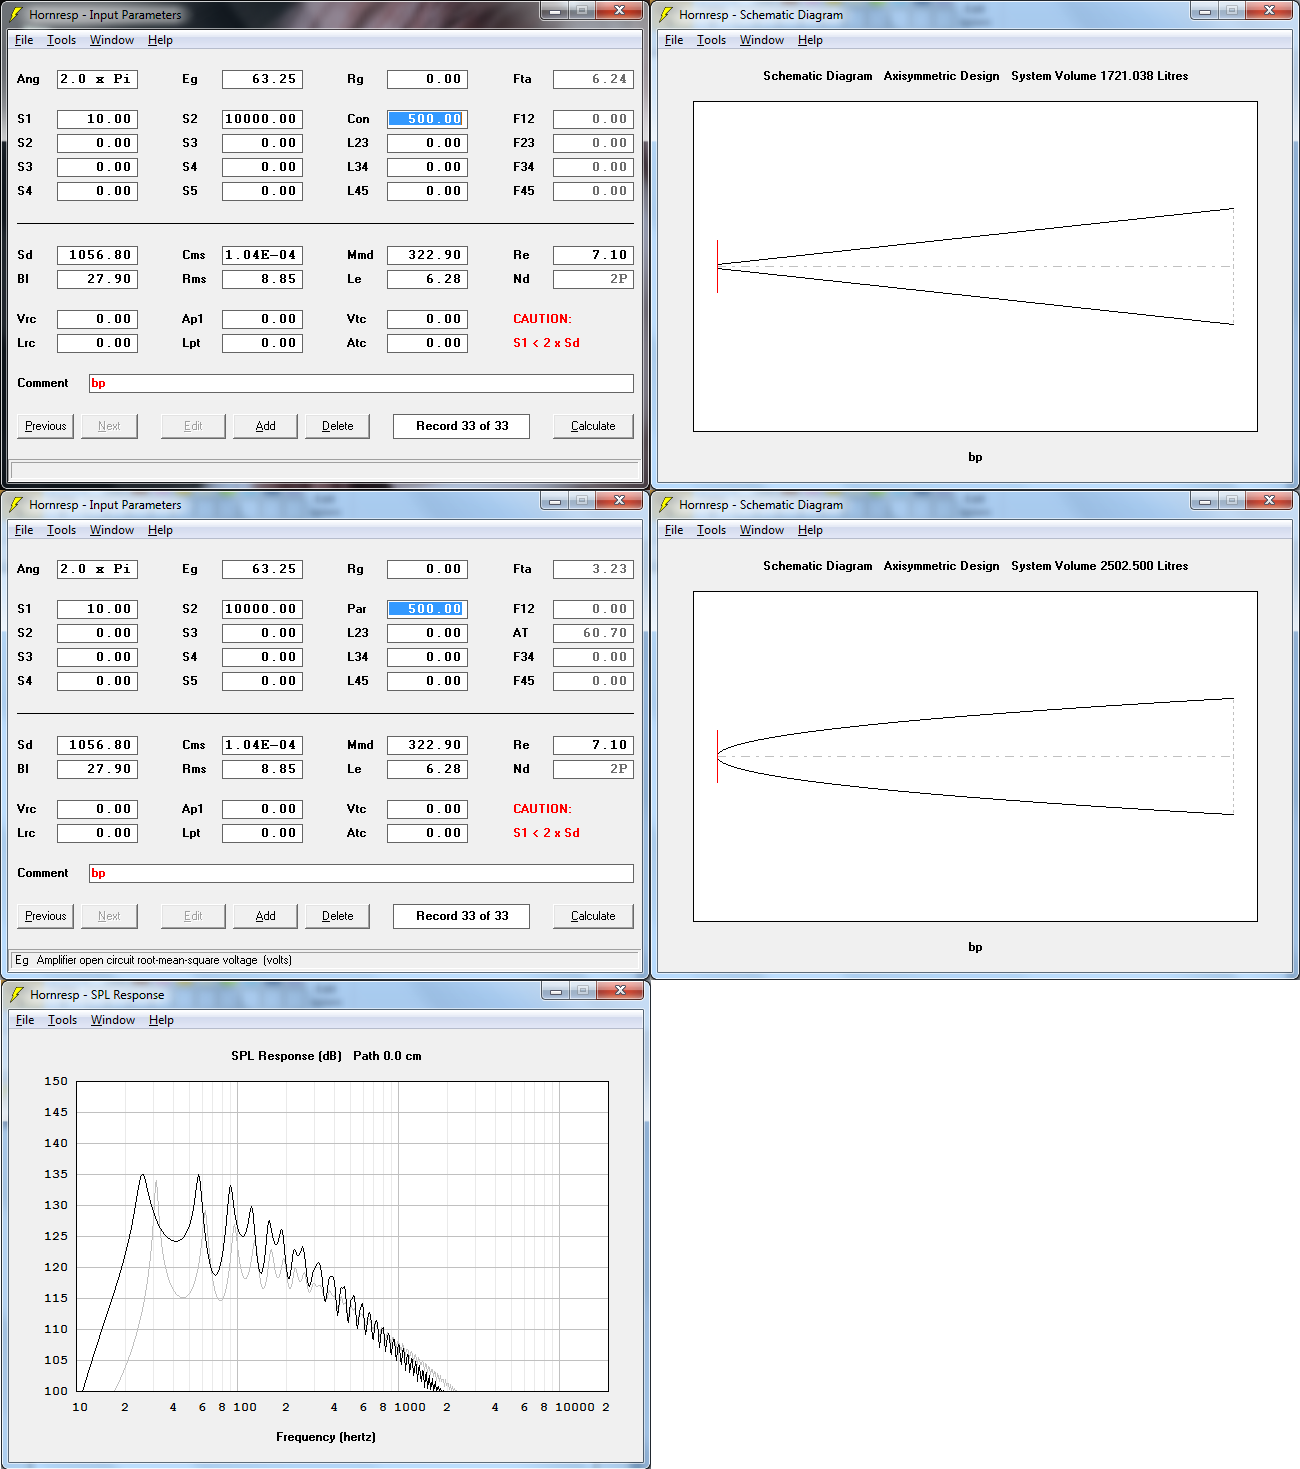Select the highlighted Par field showing 500.00
This screenshot has width=1300, height=1469.
coord(427,609)
